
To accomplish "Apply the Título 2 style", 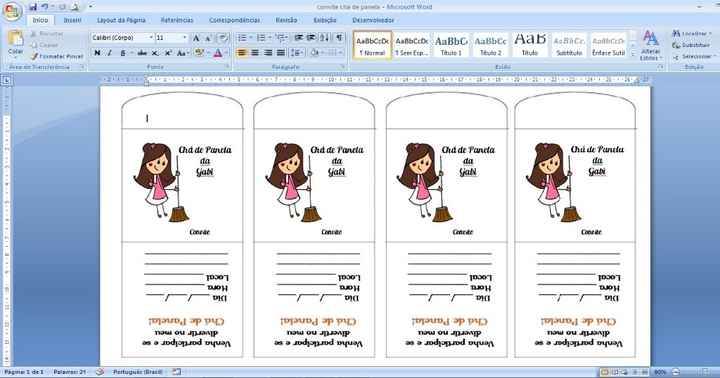I will (x=490, y=45).
